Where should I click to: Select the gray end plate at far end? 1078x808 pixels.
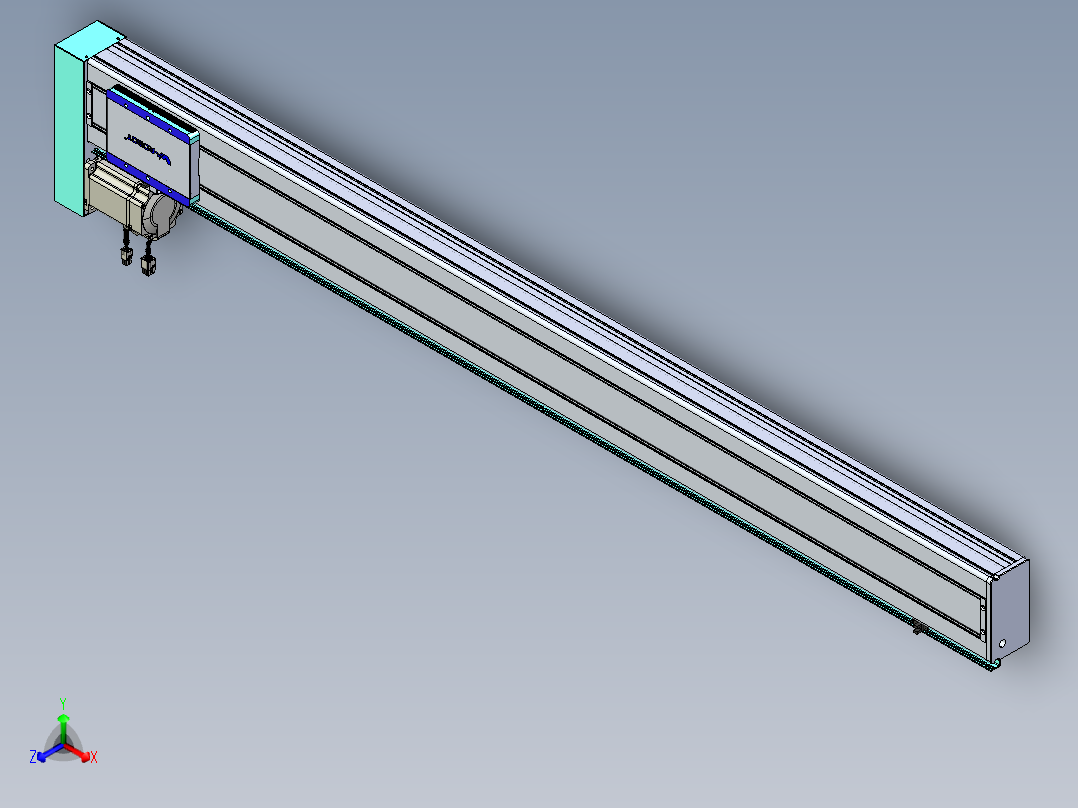tap(1011, 612)
